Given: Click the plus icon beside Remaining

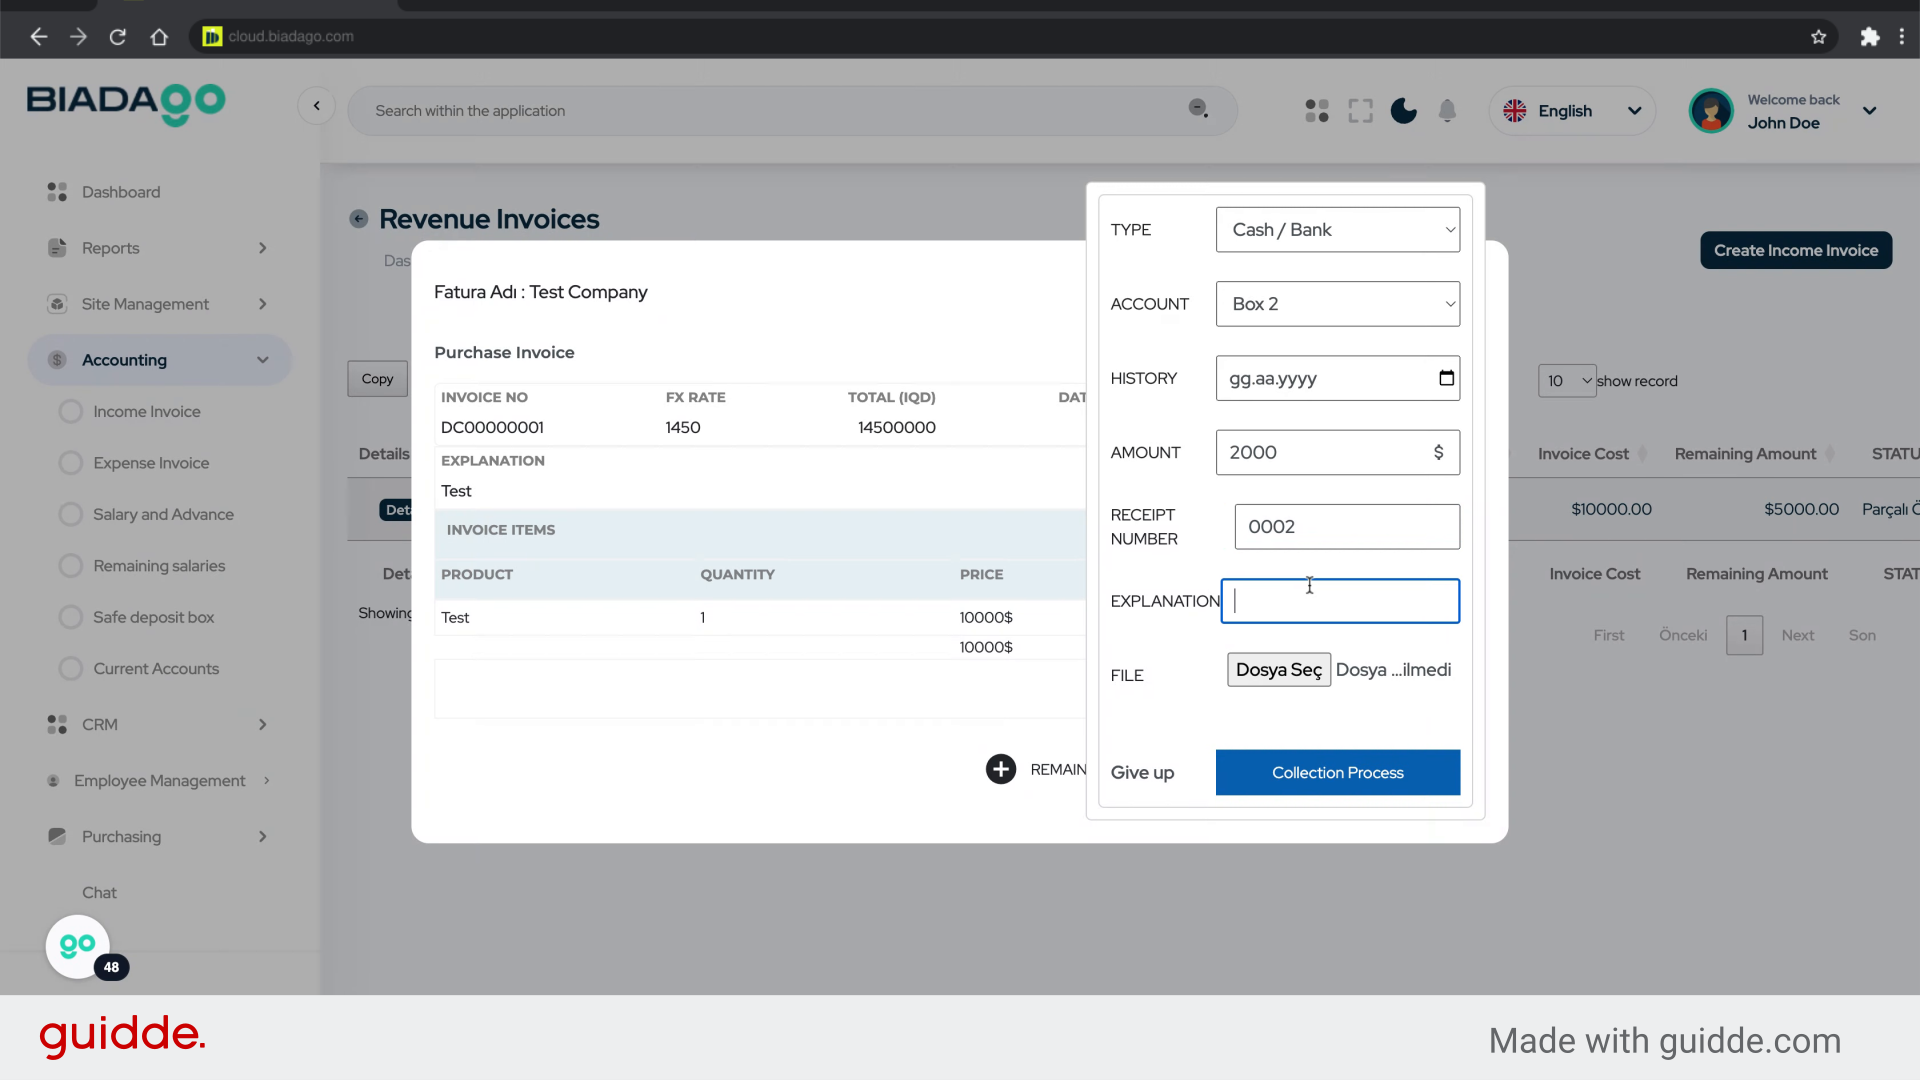Looking at the screenshot, I should coord(1000,769).
